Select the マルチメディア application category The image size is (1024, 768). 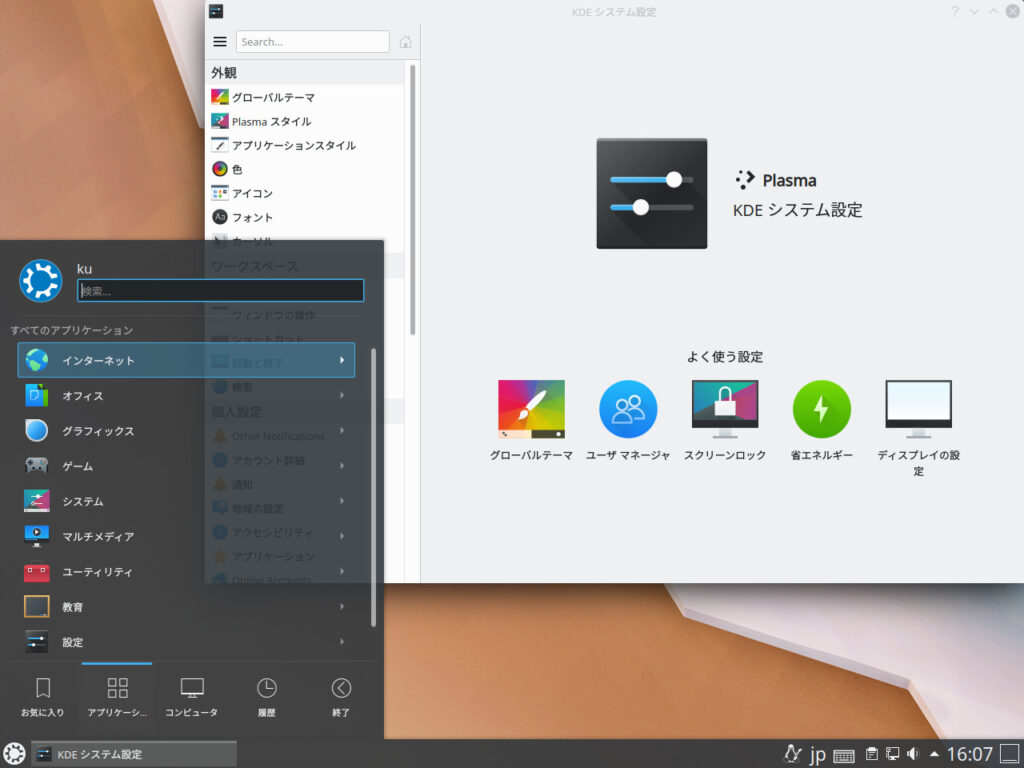pyautogui.click(x=100, y=536)
